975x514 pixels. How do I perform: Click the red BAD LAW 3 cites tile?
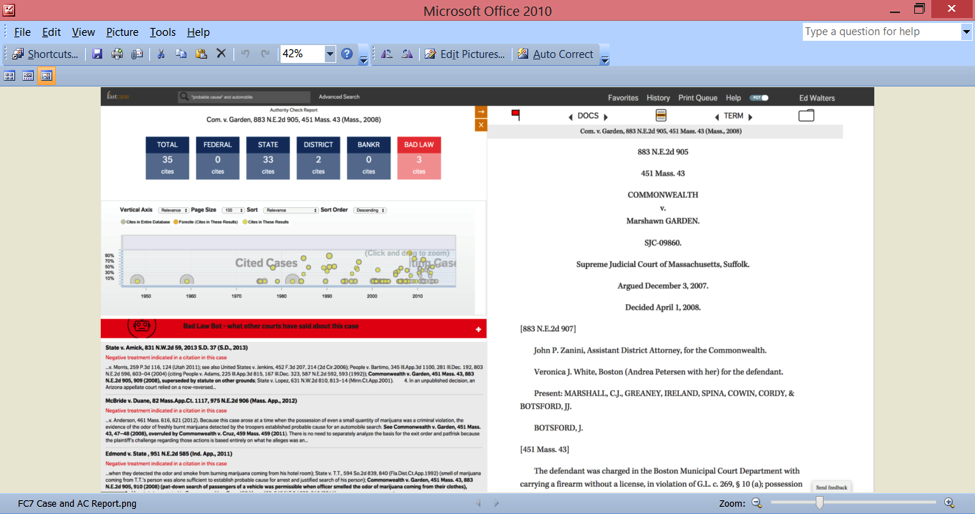pos(419,158)
